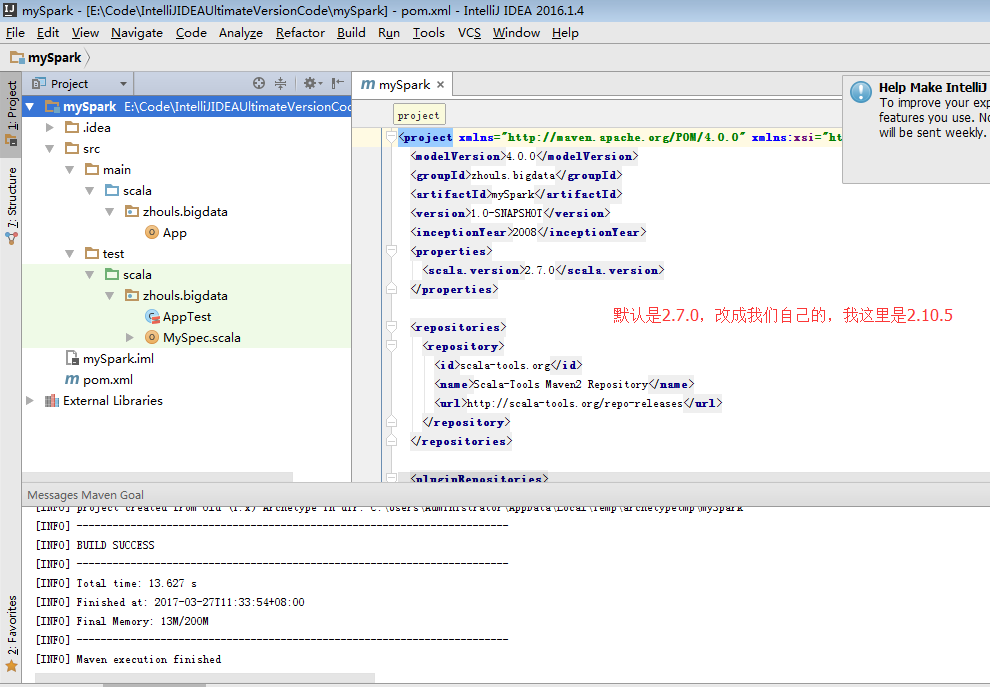Click the AppTest class icon
990x687 pixels.
pos(152,317)
